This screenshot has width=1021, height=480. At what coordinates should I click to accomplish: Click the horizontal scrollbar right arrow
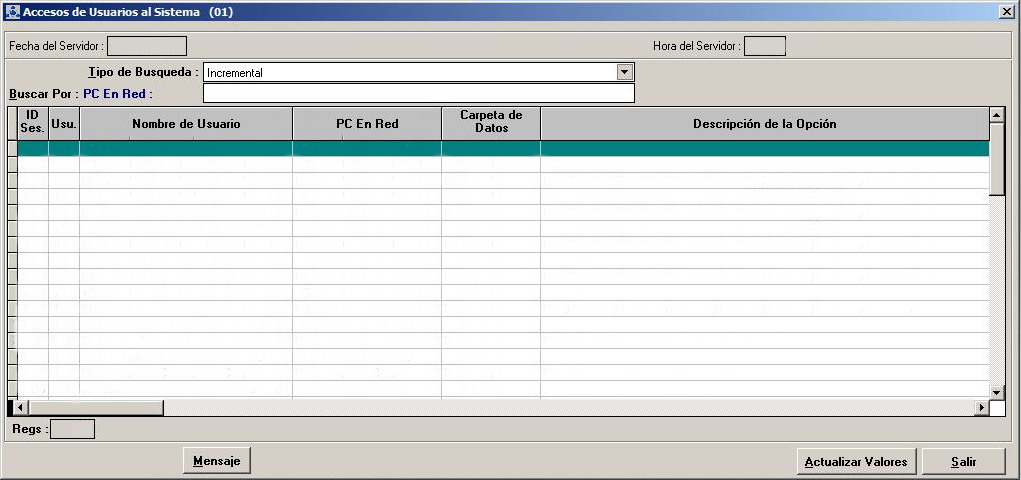pos(982,408)
